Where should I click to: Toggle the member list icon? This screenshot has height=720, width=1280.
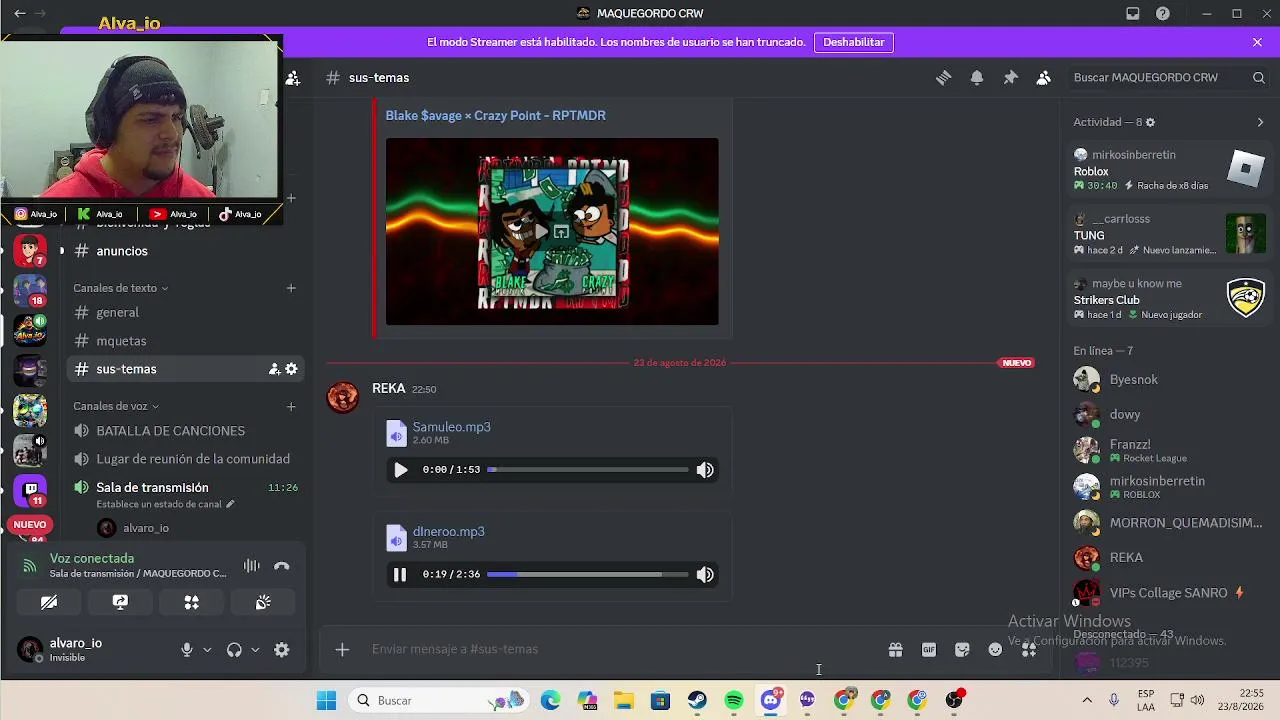pos(1043,78)
